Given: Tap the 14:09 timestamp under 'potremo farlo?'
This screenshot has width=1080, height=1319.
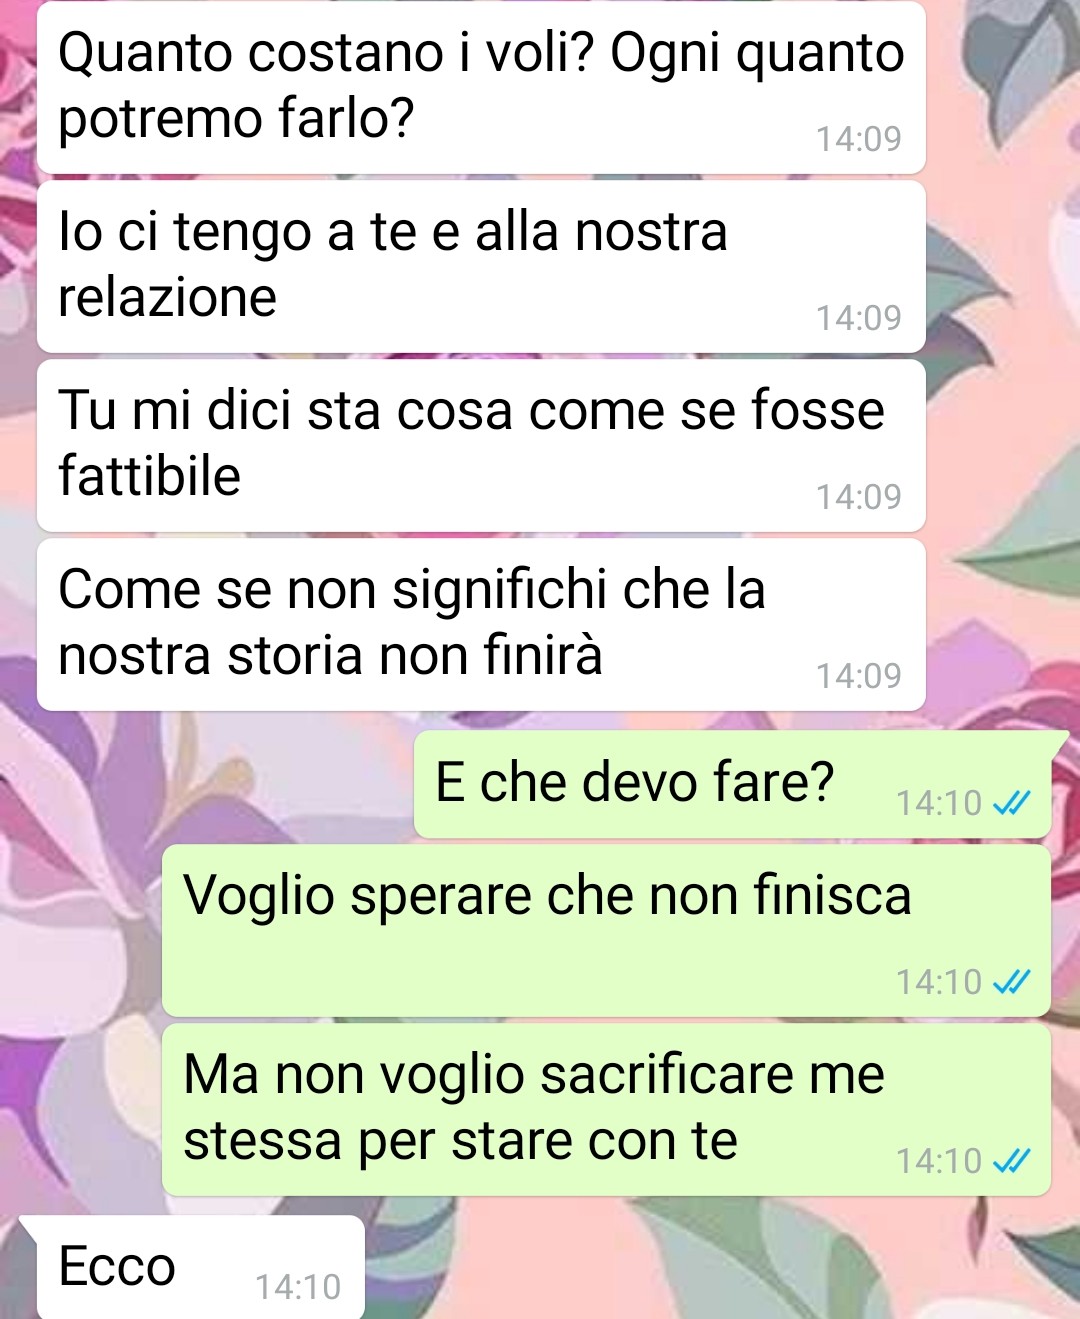Looking at the screenshot, I should coord(859,139).
